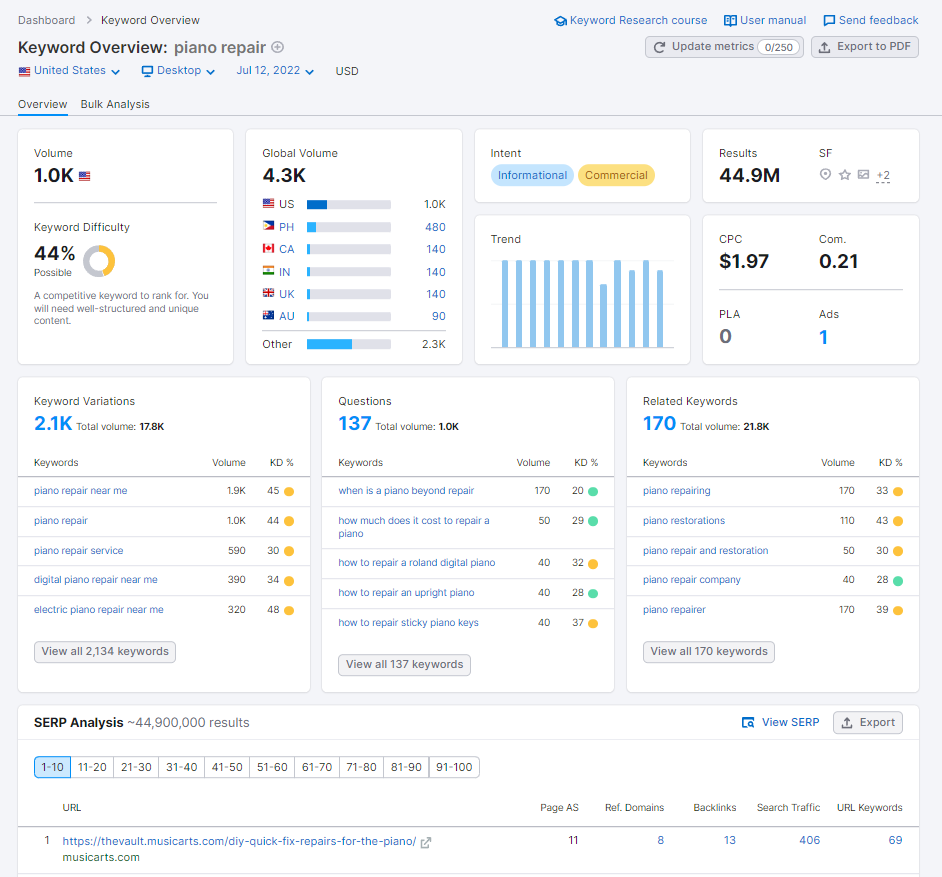Click the Keyword Difficulty donut chart
942x877 pixels.
click(99, 261)
